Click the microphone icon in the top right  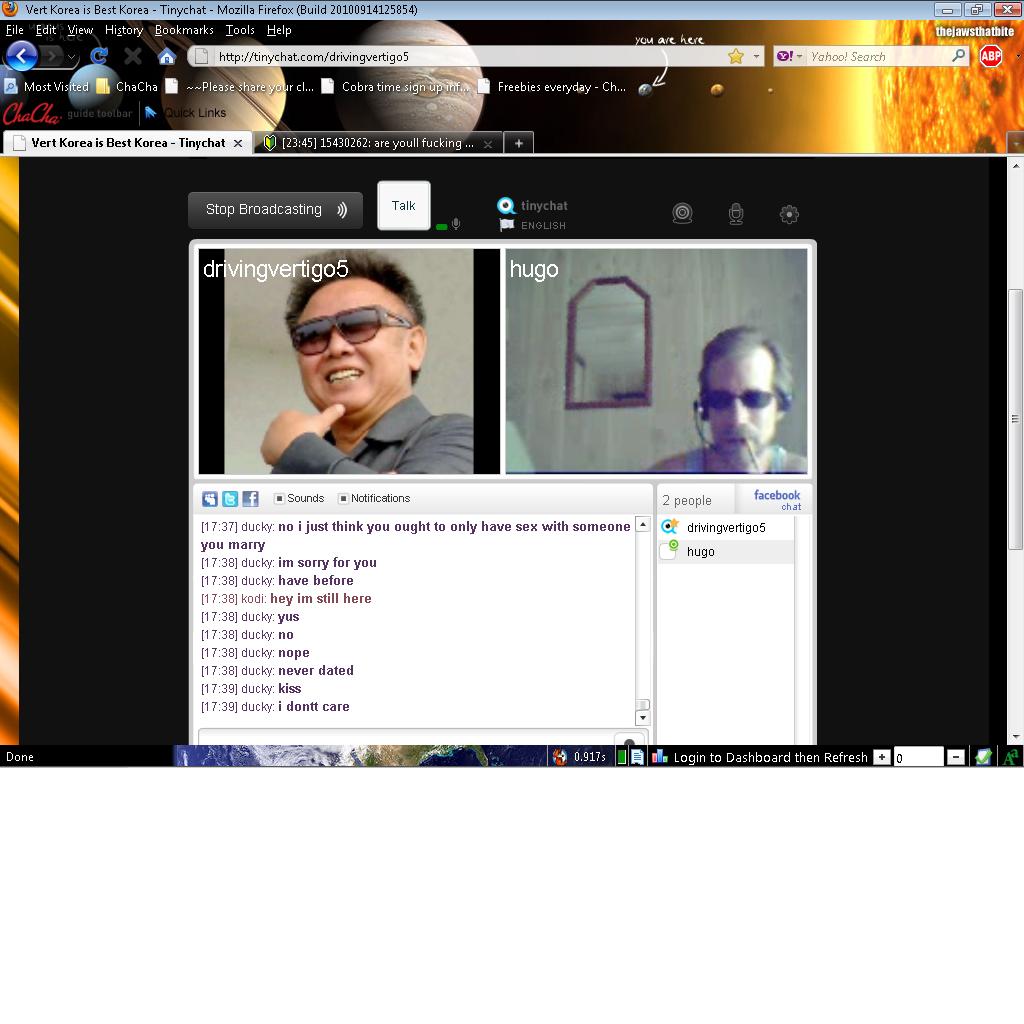click(736, 213)
